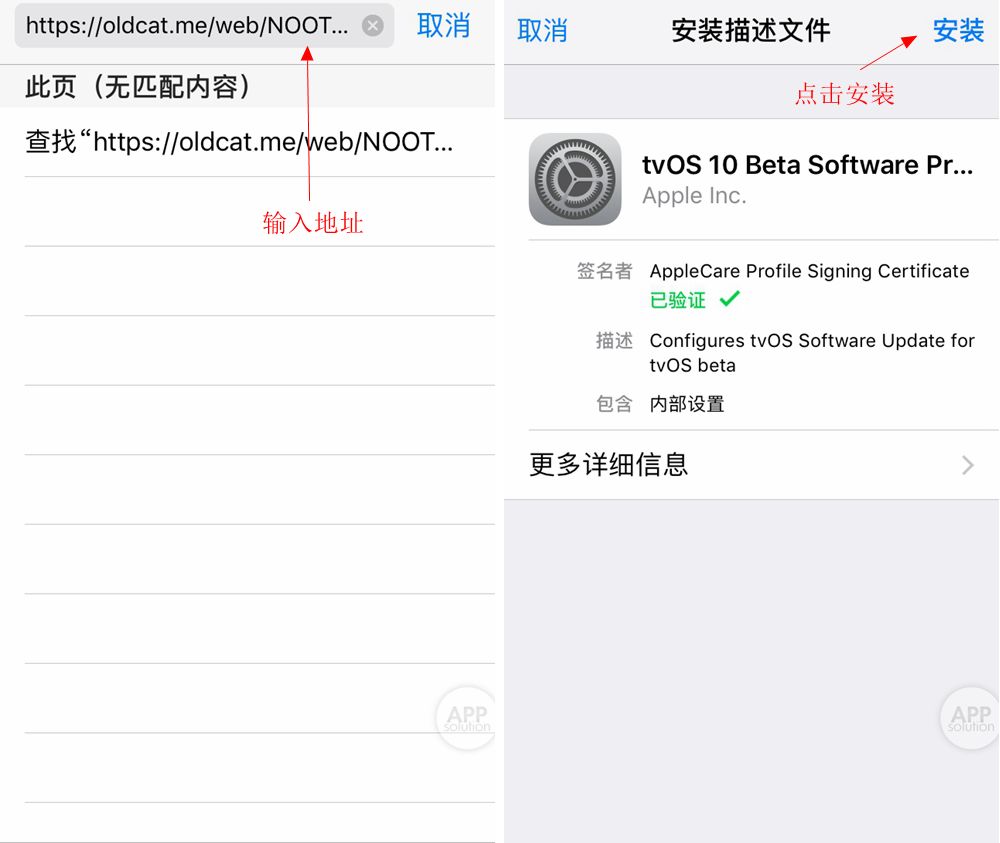Tap 安装 to install the profile
The image size is (1000, 843).
(x=958, y=31)
